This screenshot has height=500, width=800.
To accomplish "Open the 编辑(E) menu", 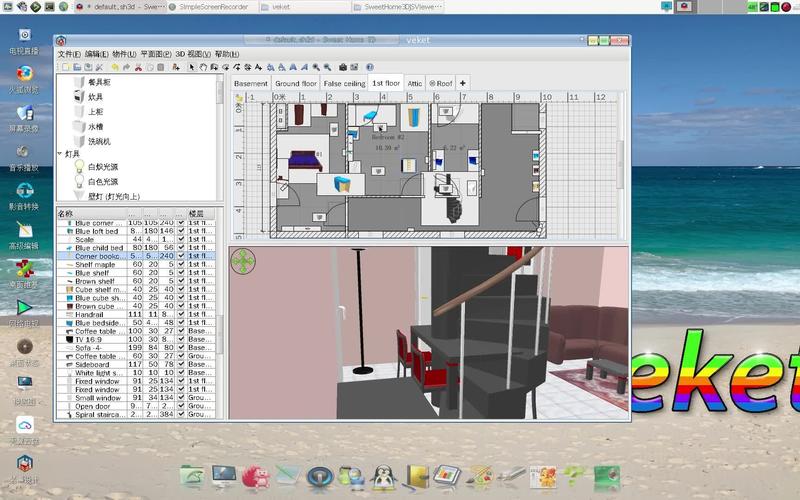I will coord(96,54).
